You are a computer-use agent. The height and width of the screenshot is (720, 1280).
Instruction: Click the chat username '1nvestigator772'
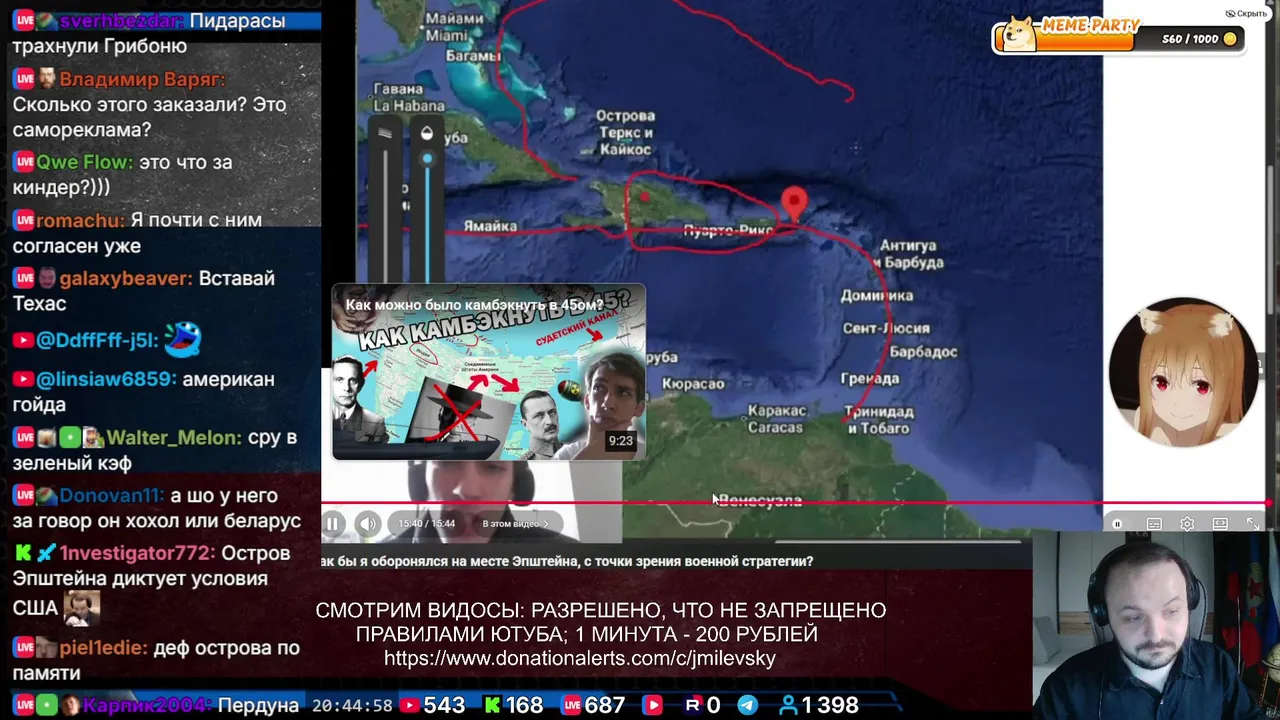click(x=137, y=553)
